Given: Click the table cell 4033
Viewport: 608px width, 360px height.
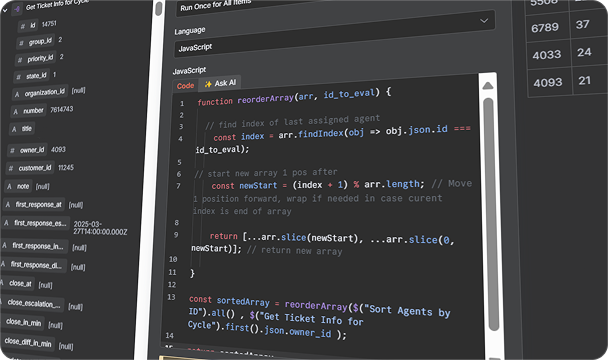Looking at the screenshot, I should click(x=547, y=55).
